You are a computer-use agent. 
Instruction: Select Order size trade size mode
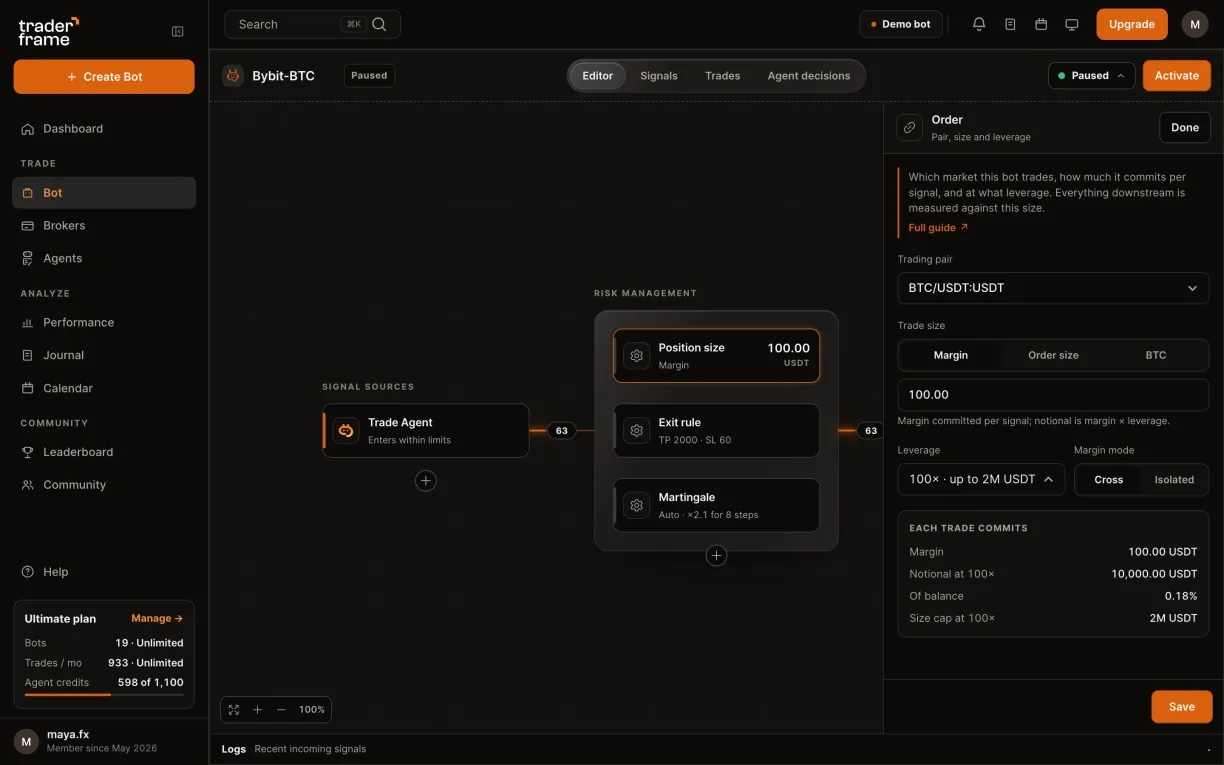click(x=1053, y=355)
